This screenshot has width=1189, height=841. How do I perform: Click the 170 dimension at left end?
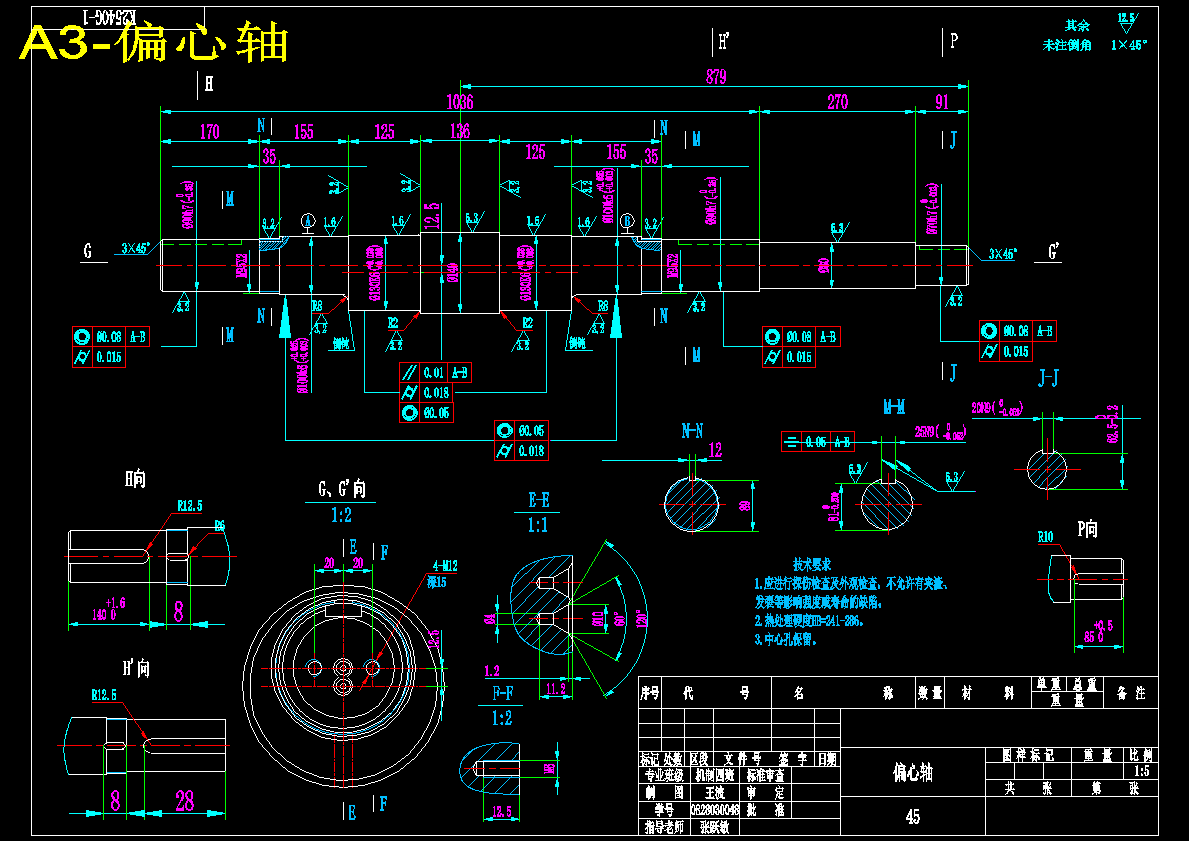click(x=209, y=131)
